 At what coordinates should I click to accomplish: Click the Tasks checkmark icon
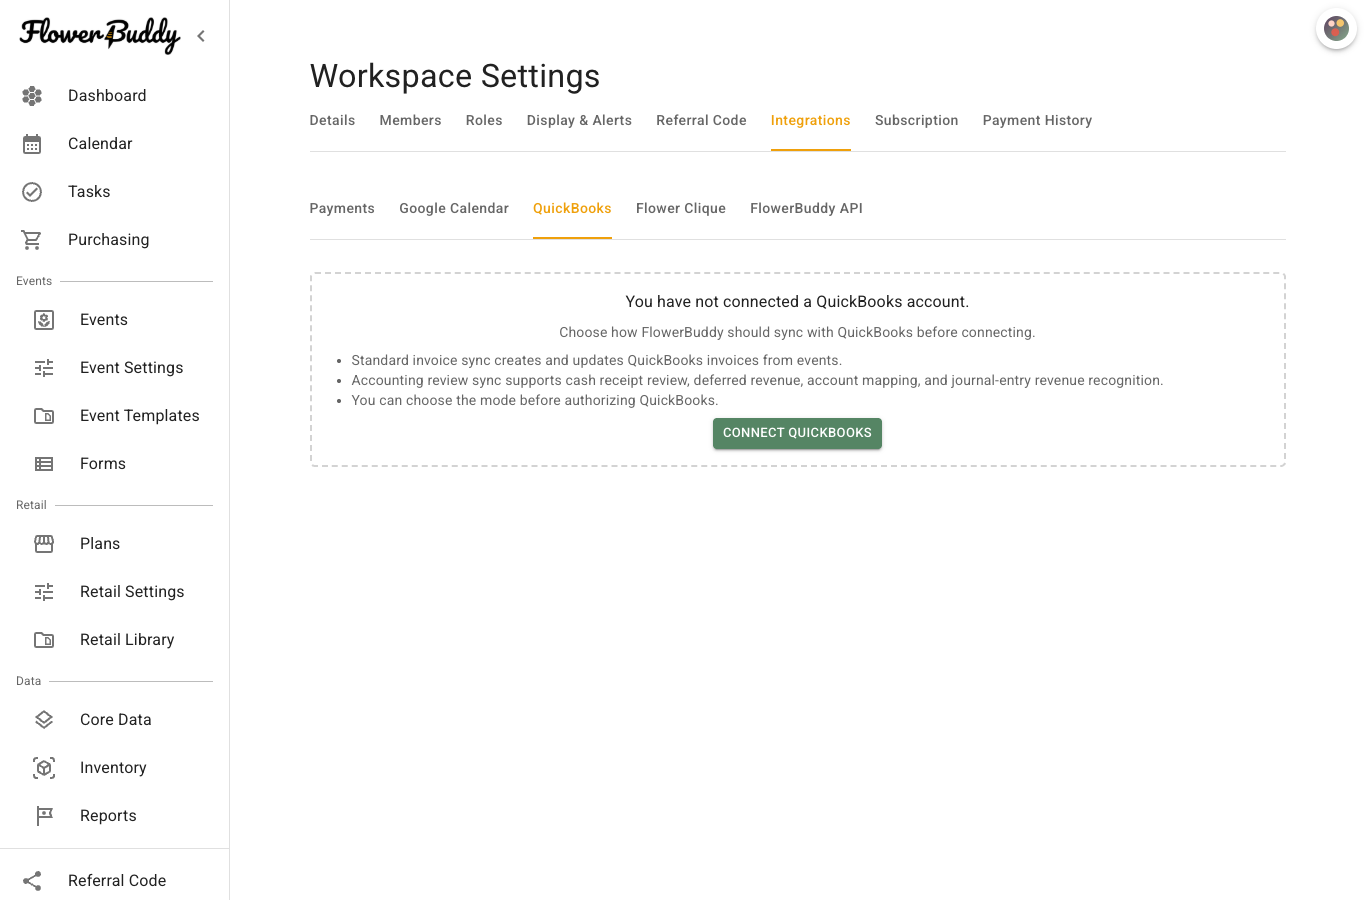tap(32, 192)
